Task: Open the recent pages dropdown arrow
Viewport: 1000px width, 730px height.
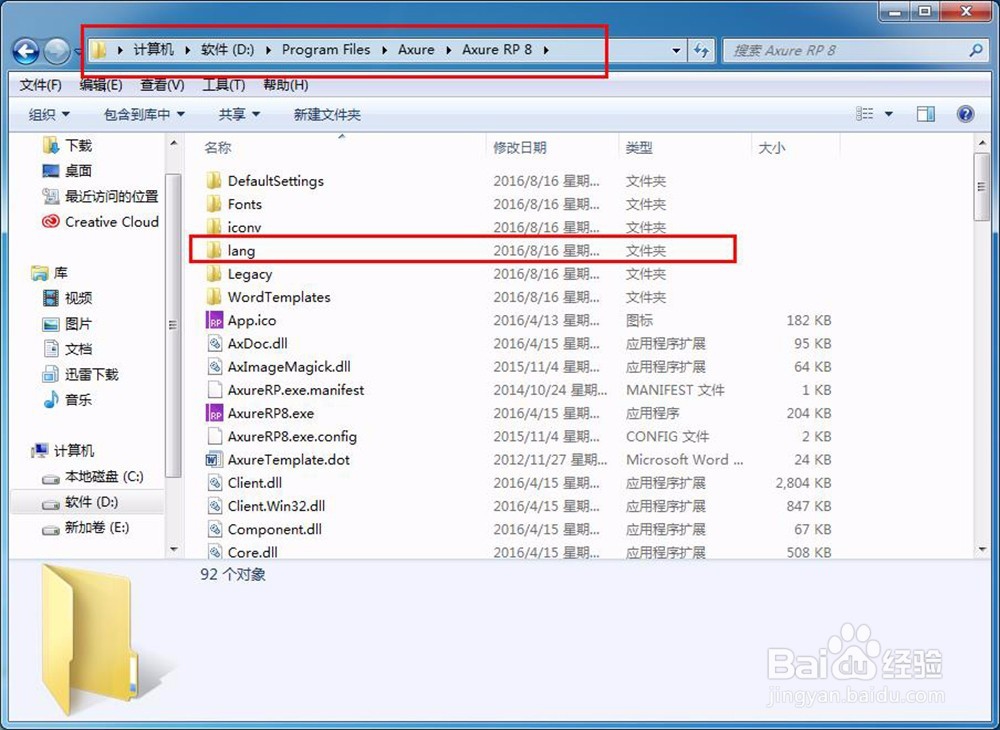Action: pyautogui.click(x=77, y=51)
